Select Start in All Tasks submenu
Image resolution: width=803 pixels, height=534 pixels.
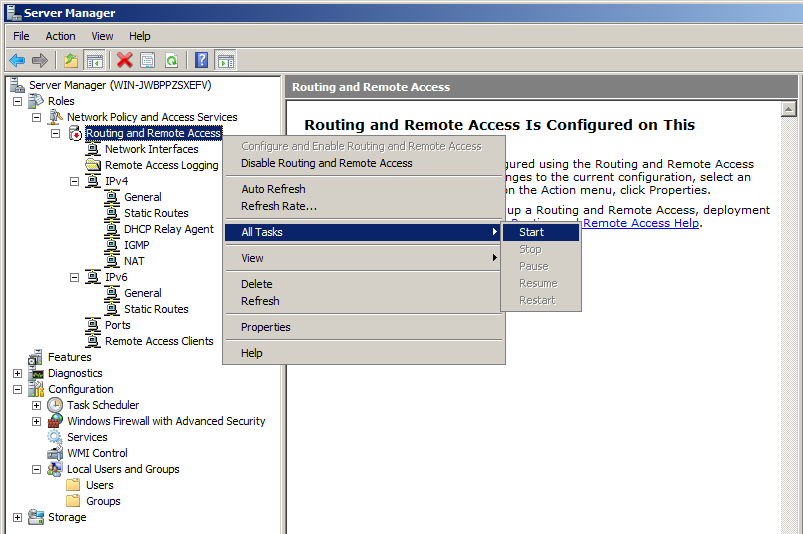[x=541, y=232]
